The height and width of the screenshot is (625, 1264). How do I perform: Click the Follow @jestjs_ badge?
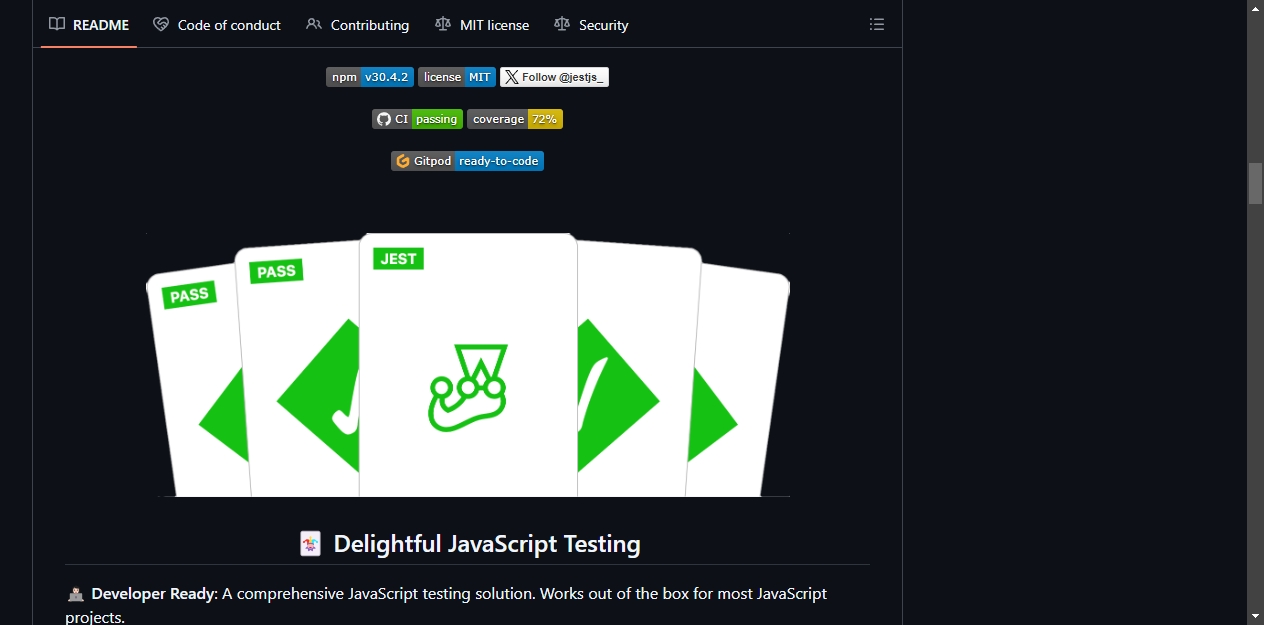[554, 77]
